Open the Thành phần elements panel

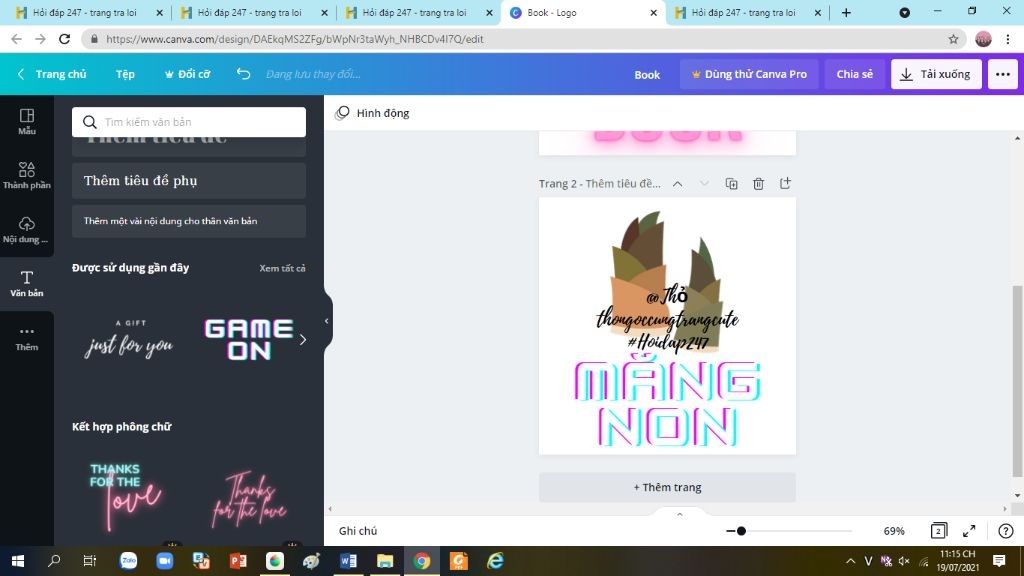pos(27,176)
